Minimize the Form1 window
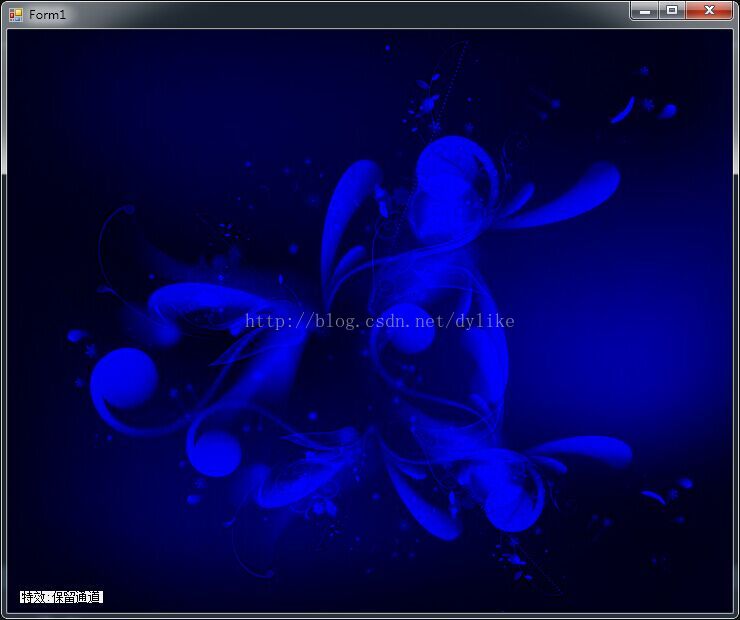740x620 pixels. (x=645, y=10)
